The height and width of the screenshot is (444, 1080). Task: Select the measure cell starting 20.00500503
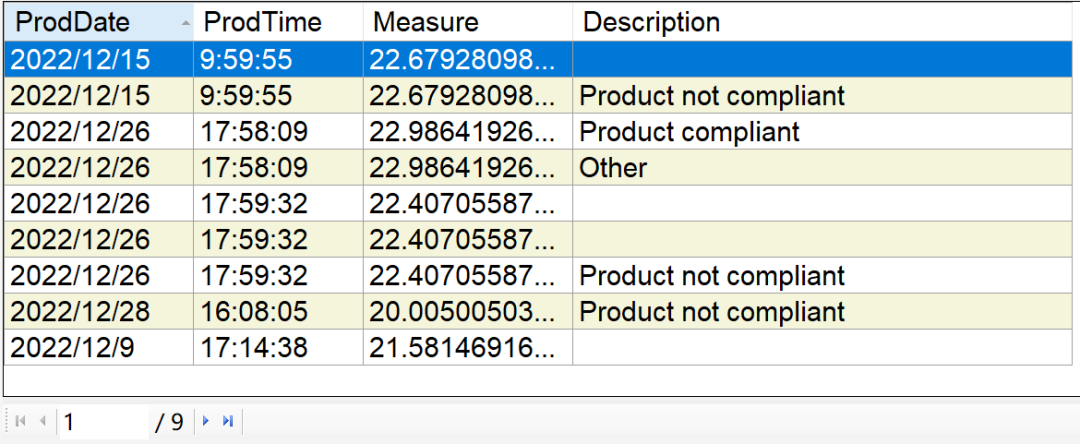(462, 312)
